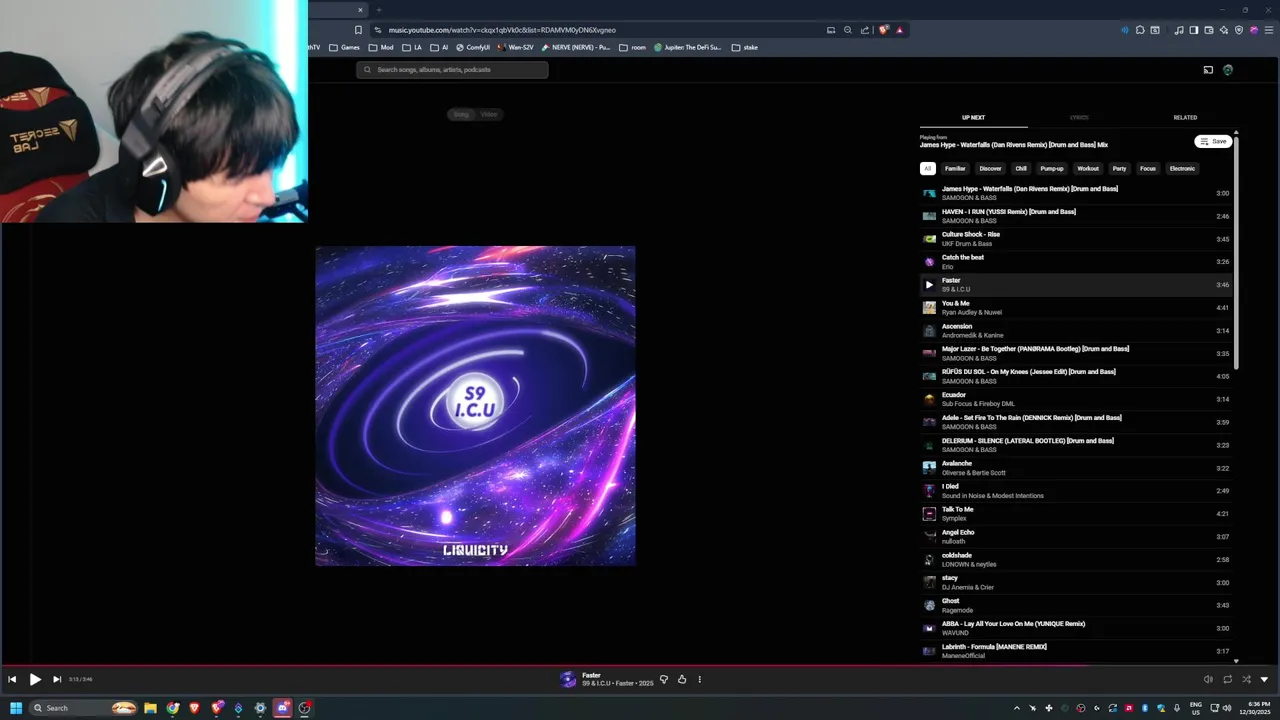The width and height of the screenshot is (1280, 720).
Task: Play Angel Echo by nulloath
Action: [x=1076, y=537]
